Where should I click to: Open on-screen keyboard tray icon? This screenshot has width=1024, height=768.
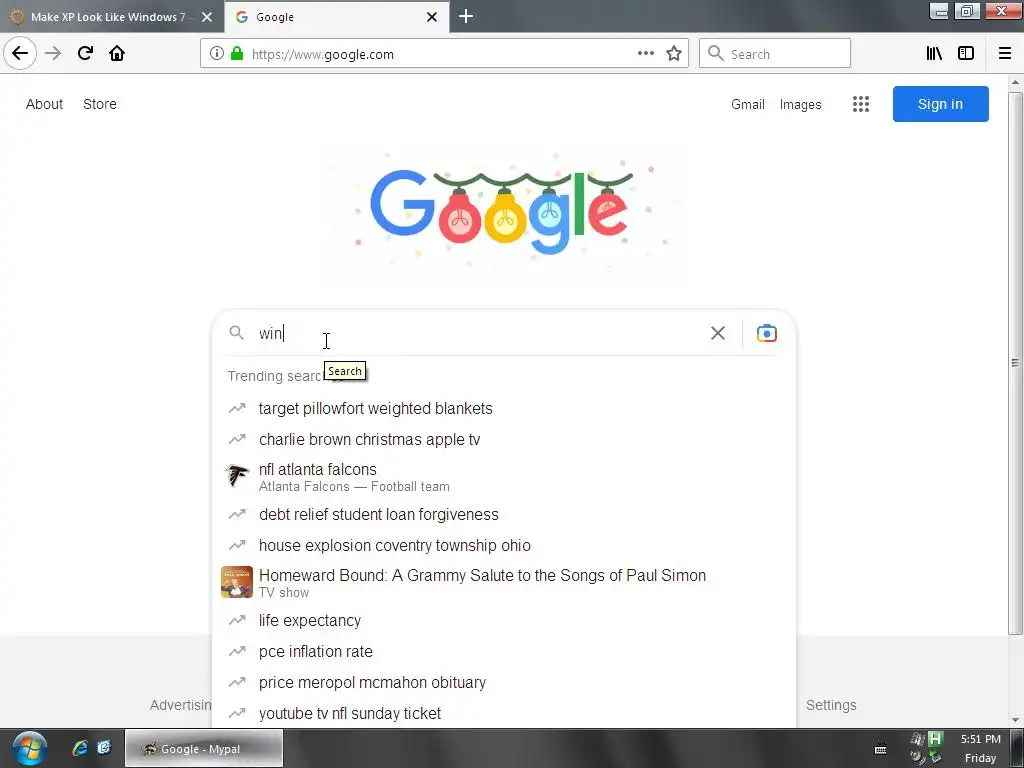(880, 748)
